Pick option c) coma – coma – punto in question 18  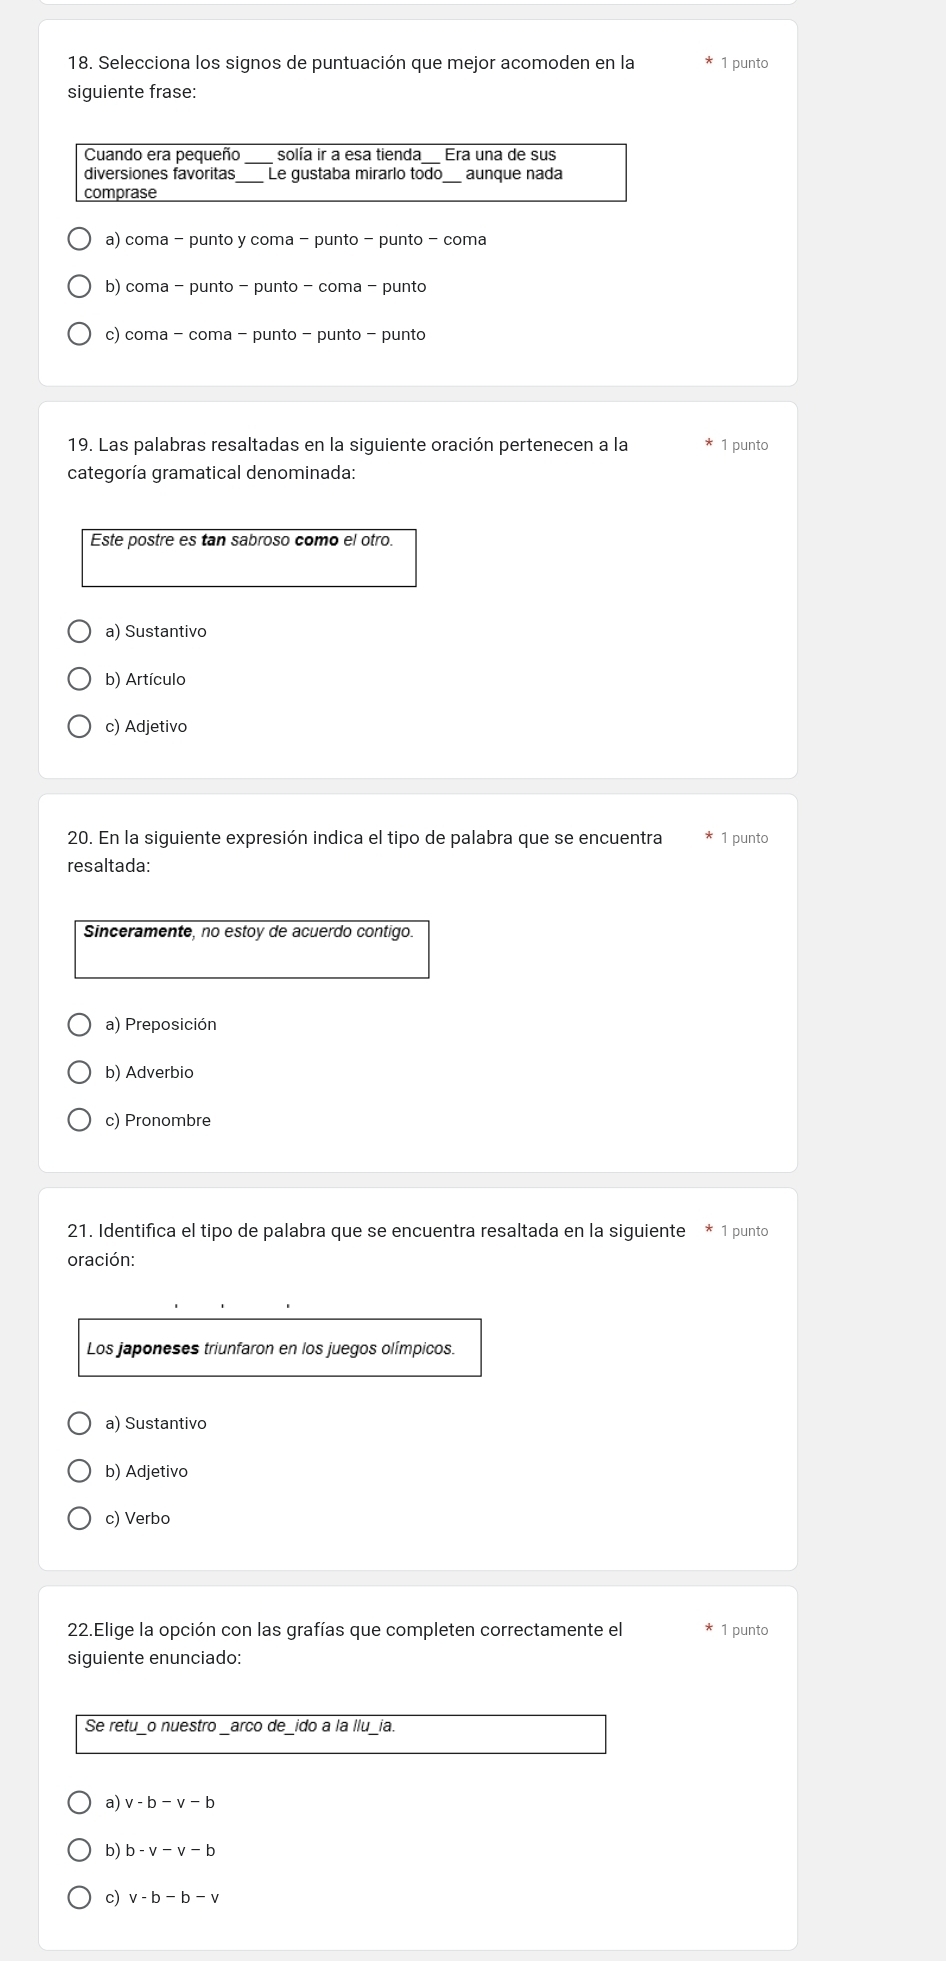[x=79, y=334]
